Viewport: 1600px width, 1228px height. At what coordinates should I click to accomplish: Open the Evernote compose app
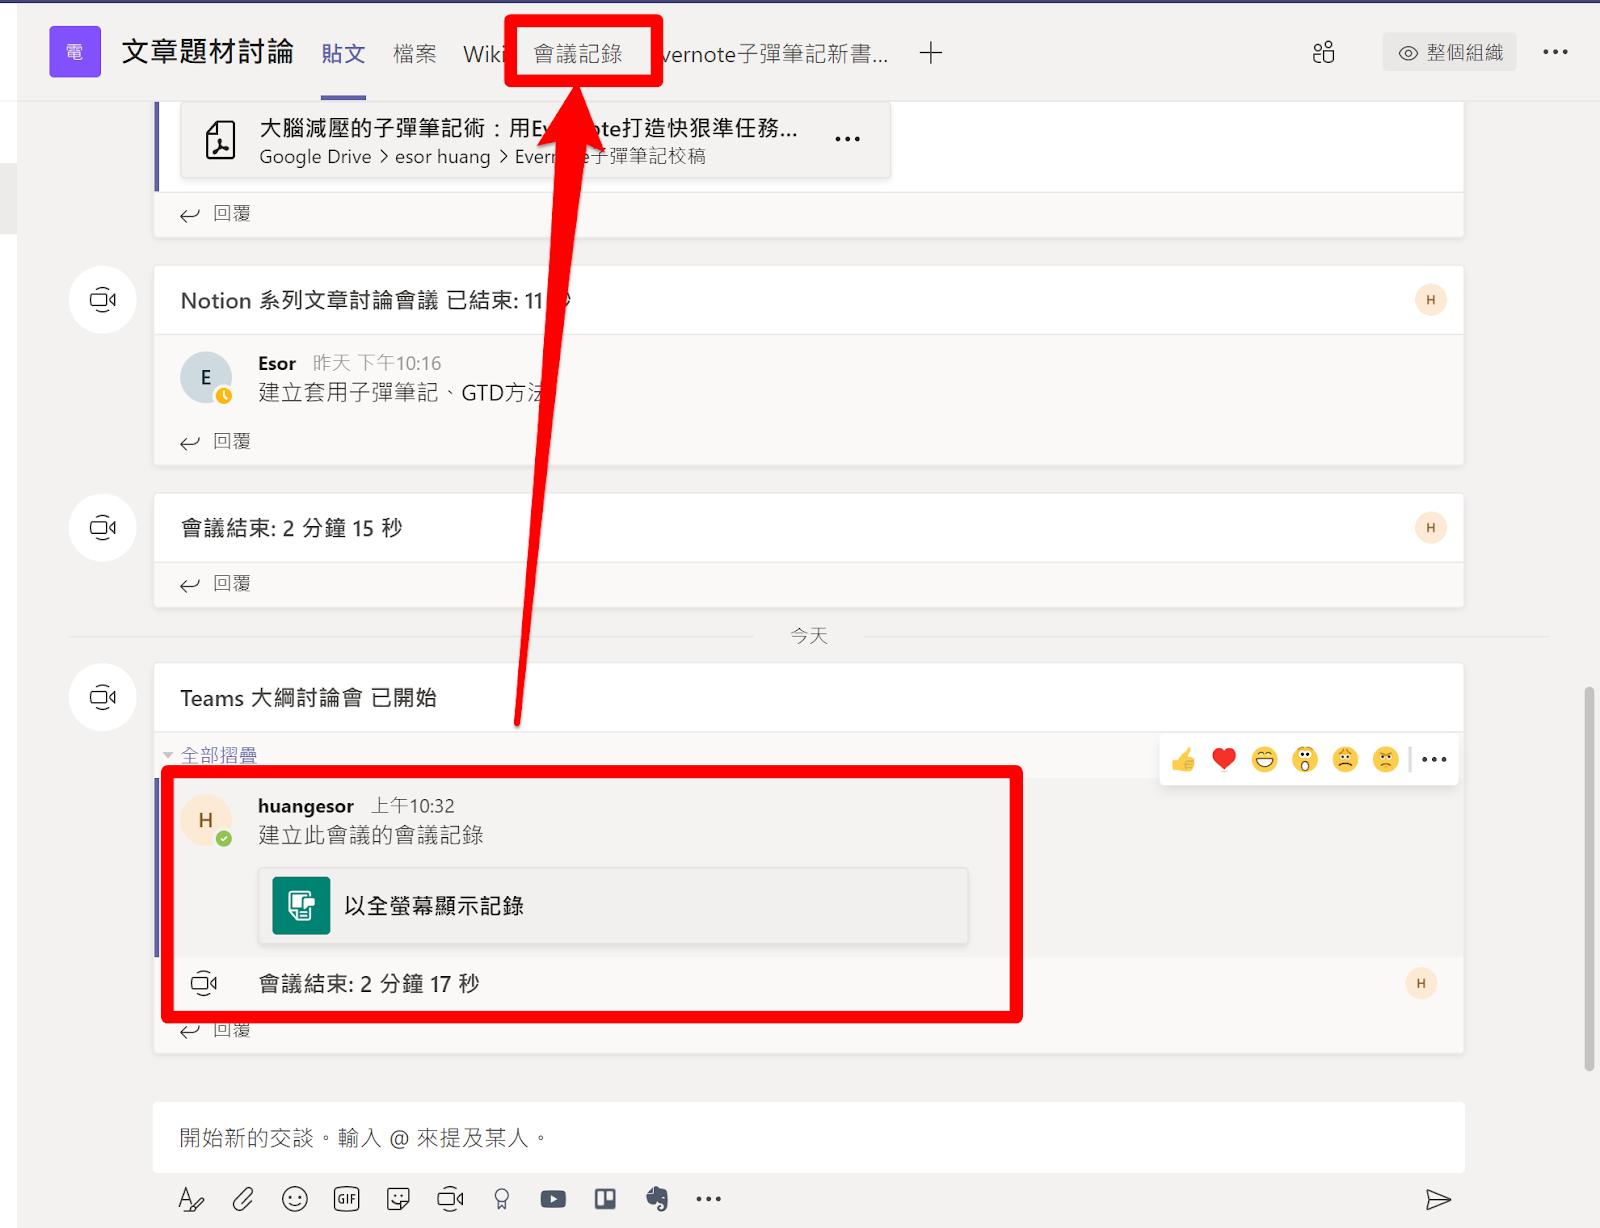click(x=657, y=1199)
